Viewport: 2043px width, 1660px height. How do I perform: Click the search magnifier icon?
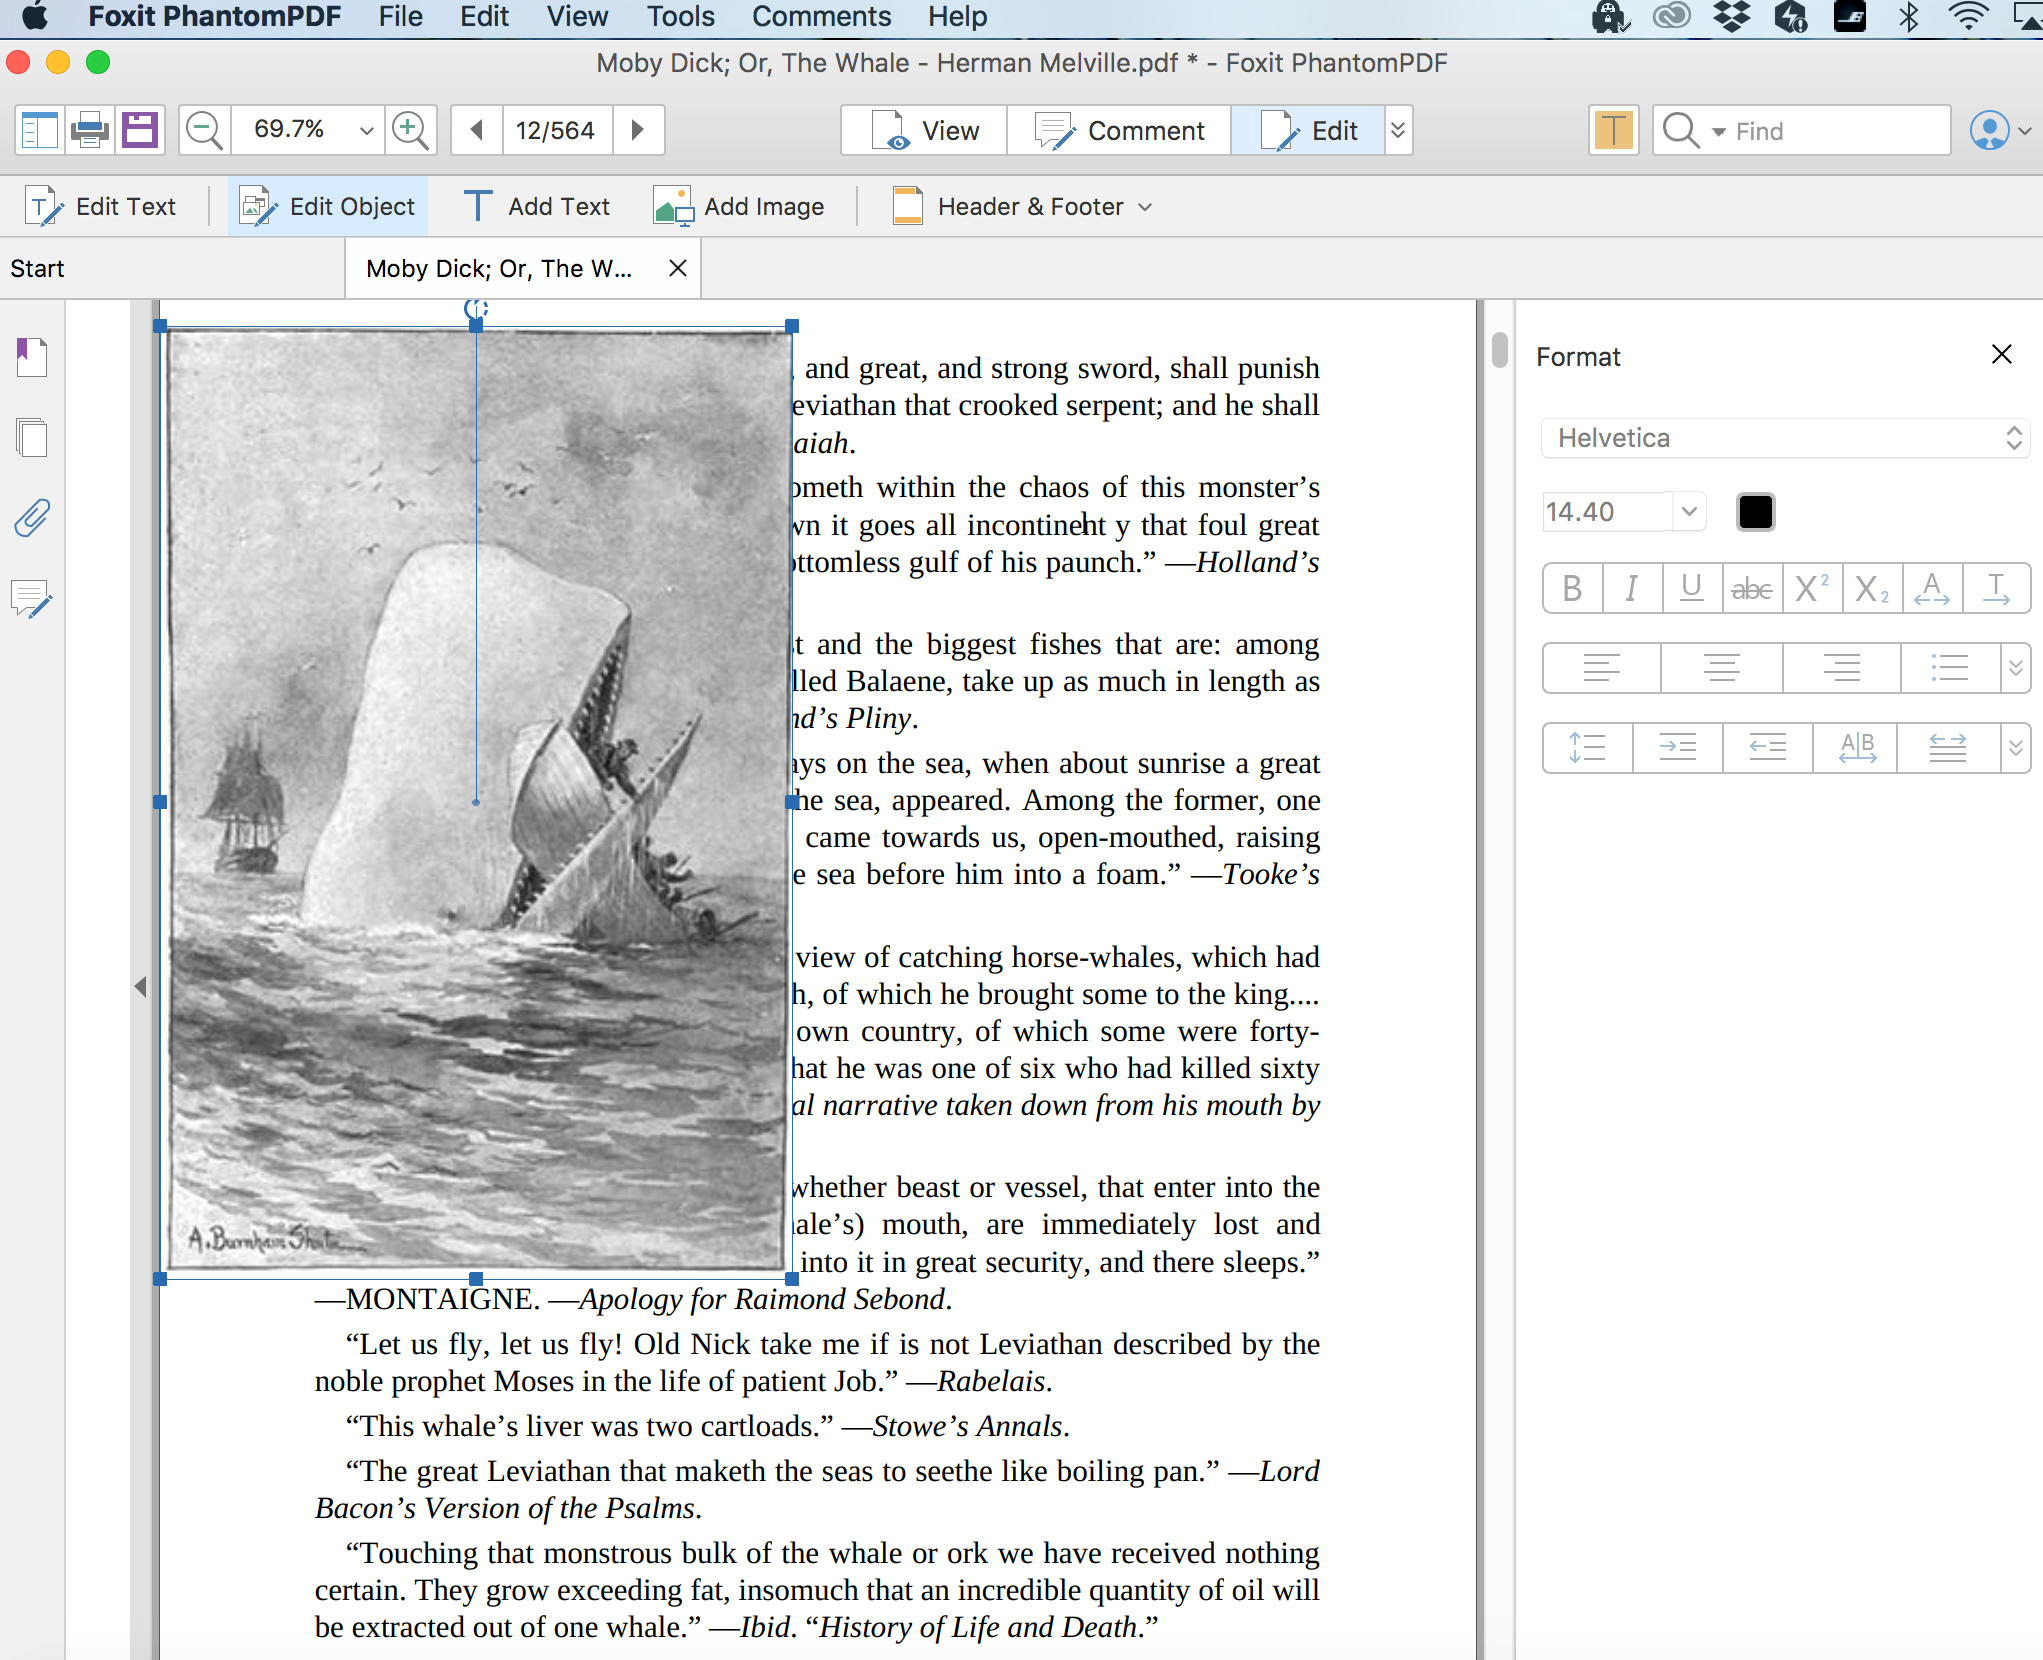tap(1681, 130)
